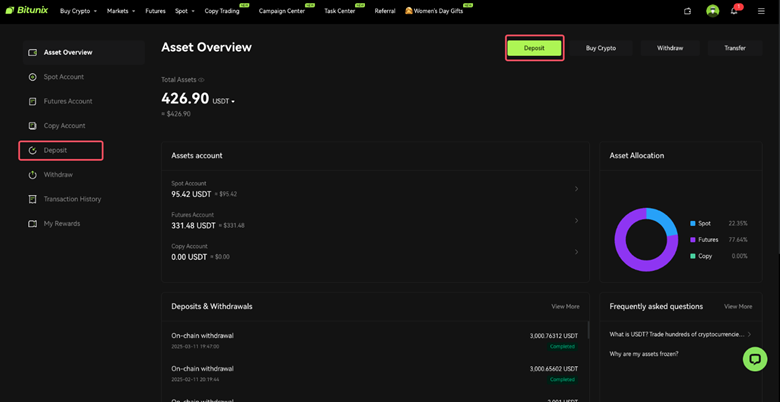780x402 pixels.
Task: Click the Transfer button
Action: click(734, 48)
